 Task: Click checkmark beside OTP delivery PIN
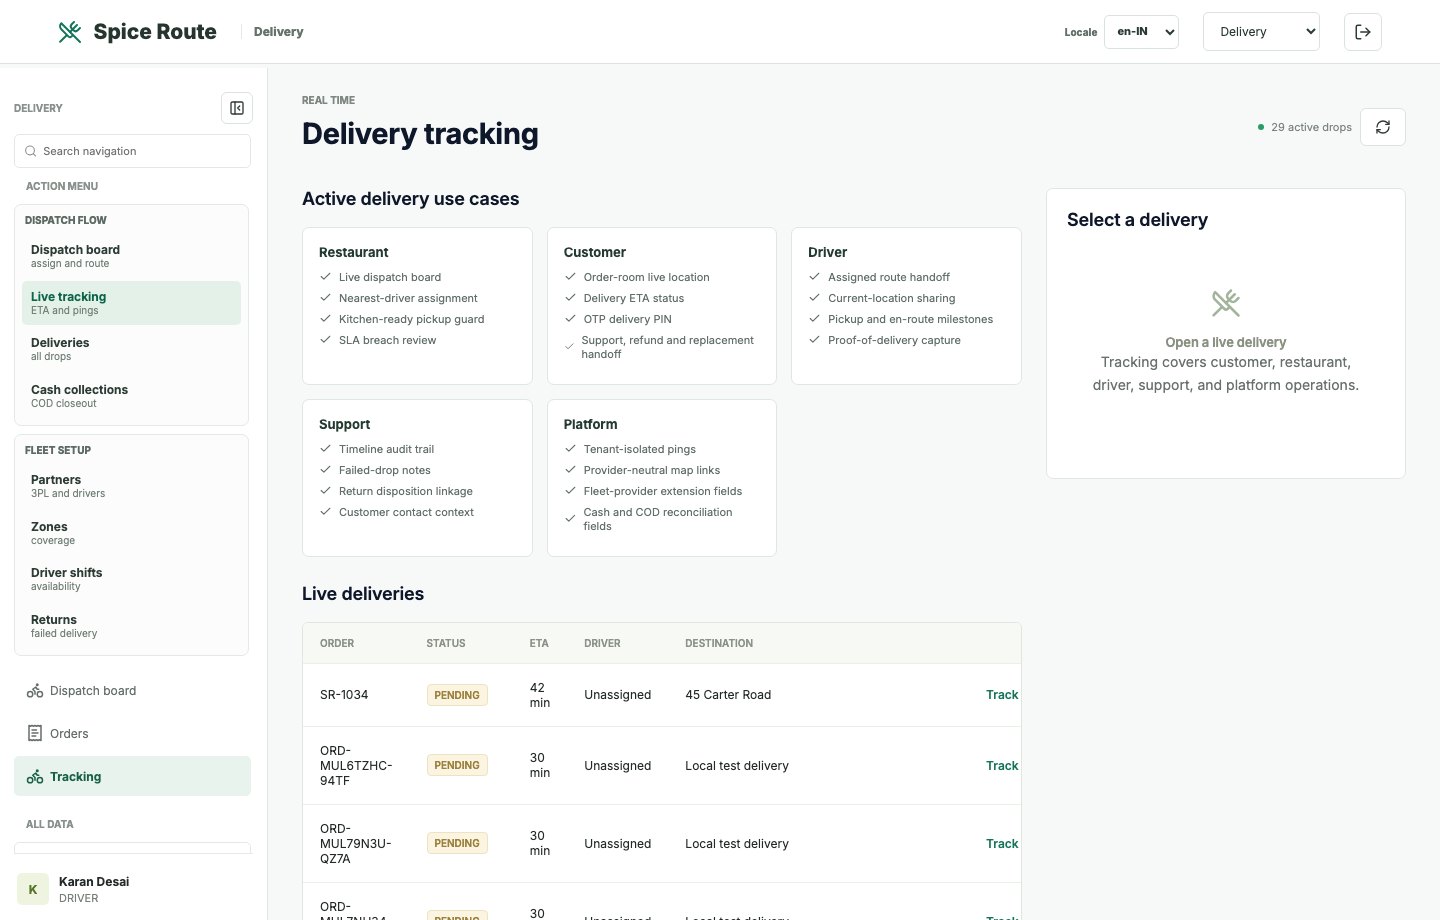[570, 319]
